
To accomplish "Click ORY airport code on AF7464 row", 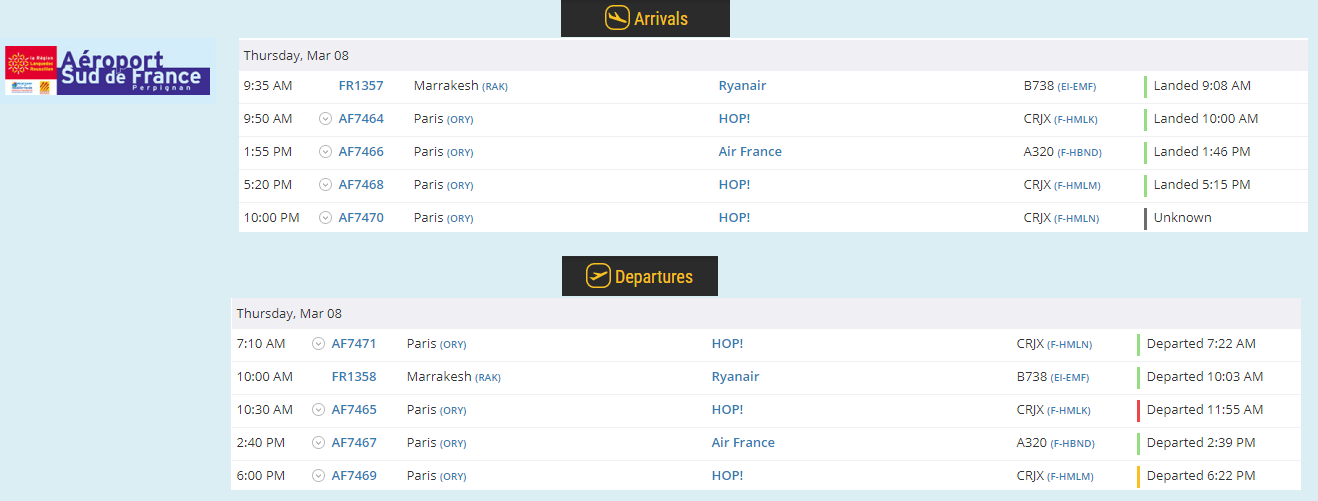I will tap(460, 120).
